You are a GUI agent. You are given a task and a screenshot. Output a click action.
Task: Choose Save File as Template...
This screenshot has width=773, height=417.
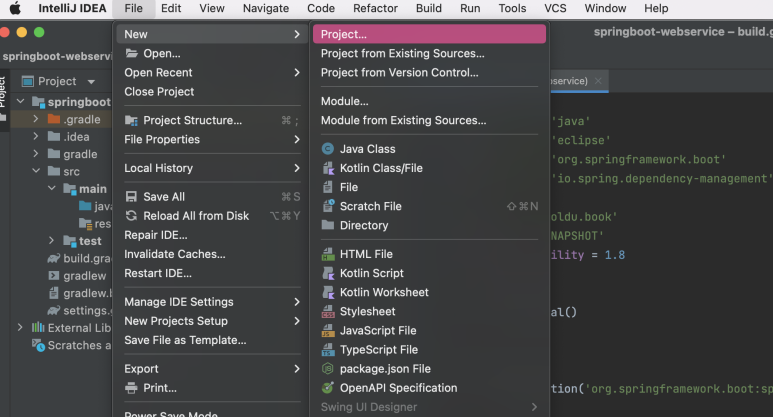211,340
